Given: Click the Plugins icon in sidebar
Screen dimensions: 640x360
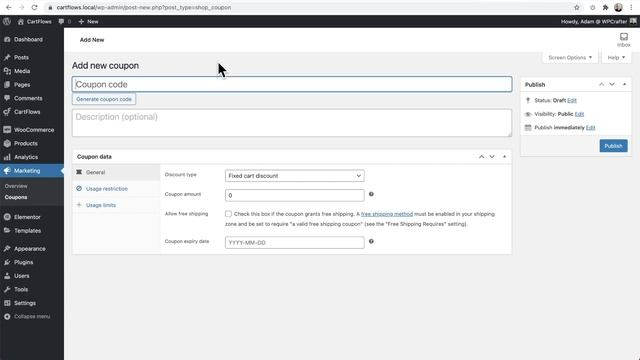Looking at the screenshot, I should pyautogui.click(x=7, y=262).
